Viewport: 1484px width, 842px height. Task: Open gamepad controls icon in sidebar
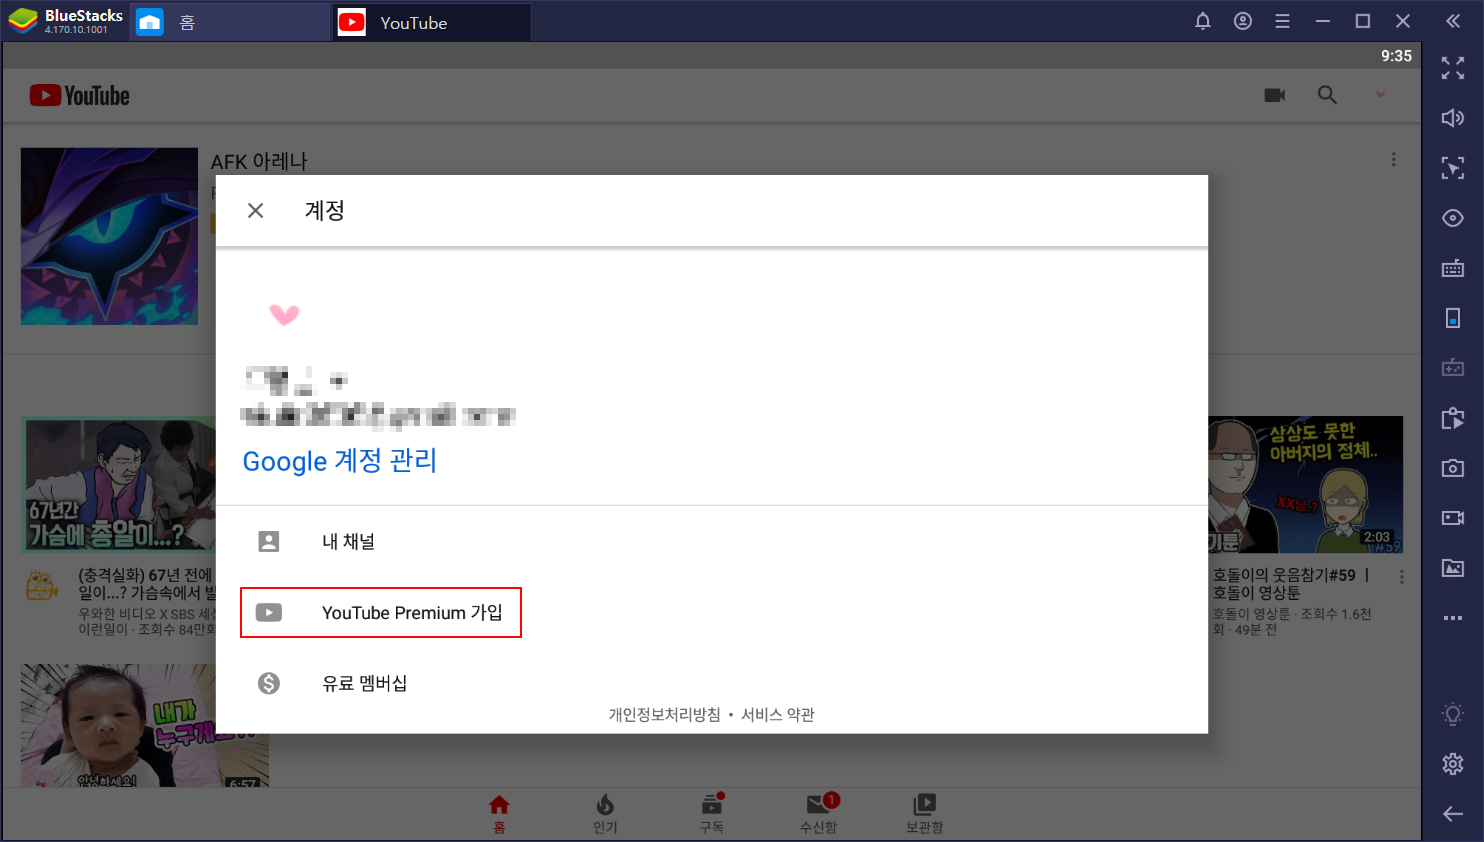pyautogui.click(x=1453, y=368)
